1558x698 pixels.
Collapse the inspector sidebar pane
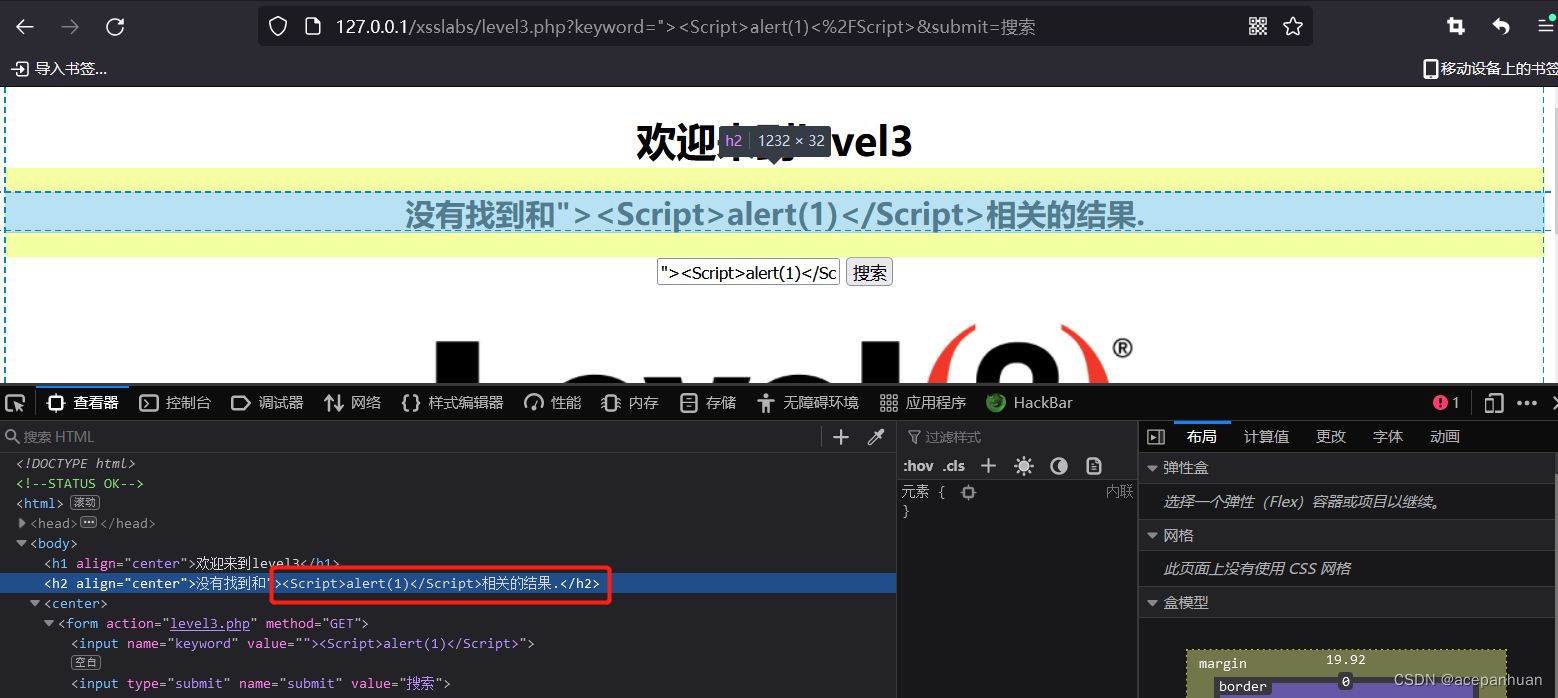tap(1156, 437)
